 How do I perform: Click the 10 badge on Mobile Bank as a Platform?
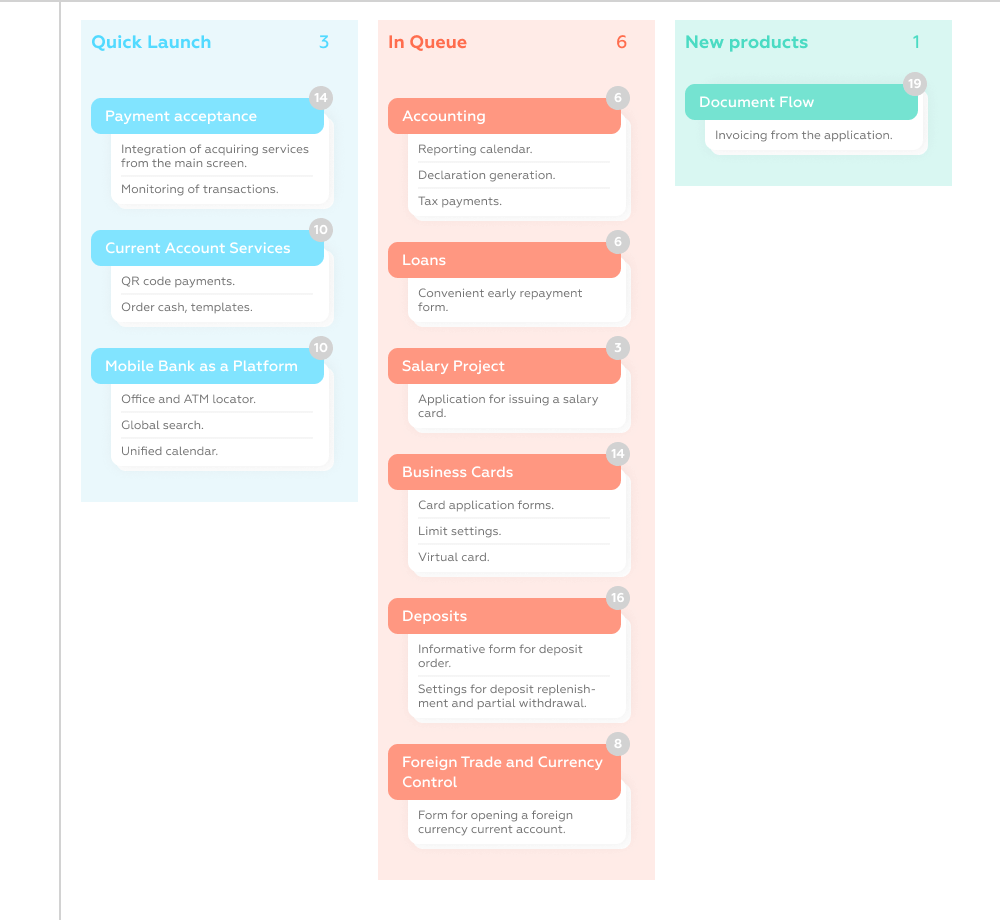(320, 348)
